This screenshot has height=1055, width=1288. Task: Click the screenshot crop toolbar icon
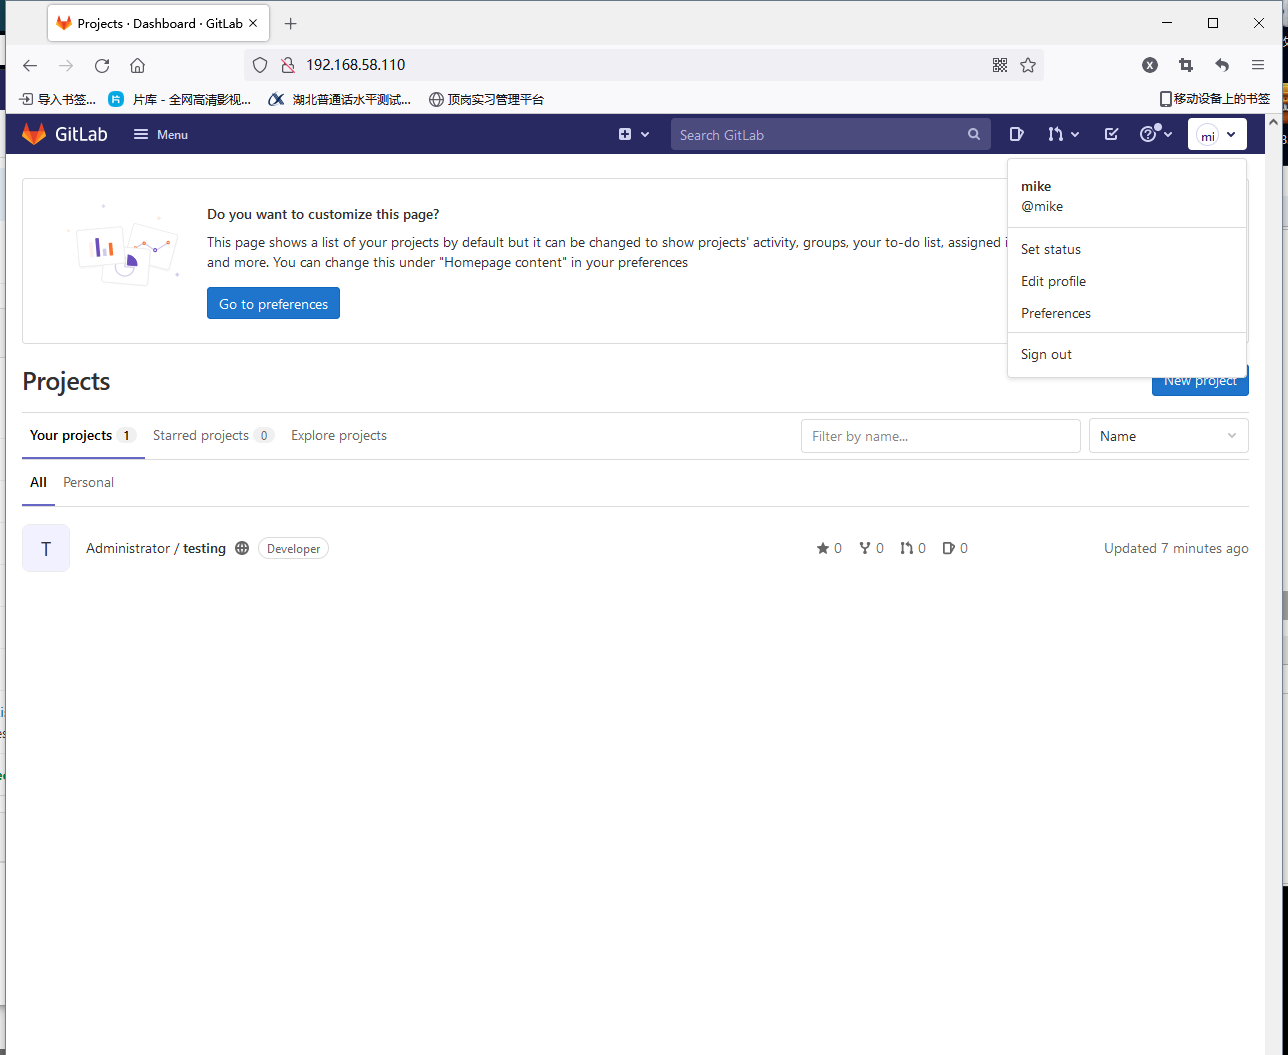(x=1186, y=65)
